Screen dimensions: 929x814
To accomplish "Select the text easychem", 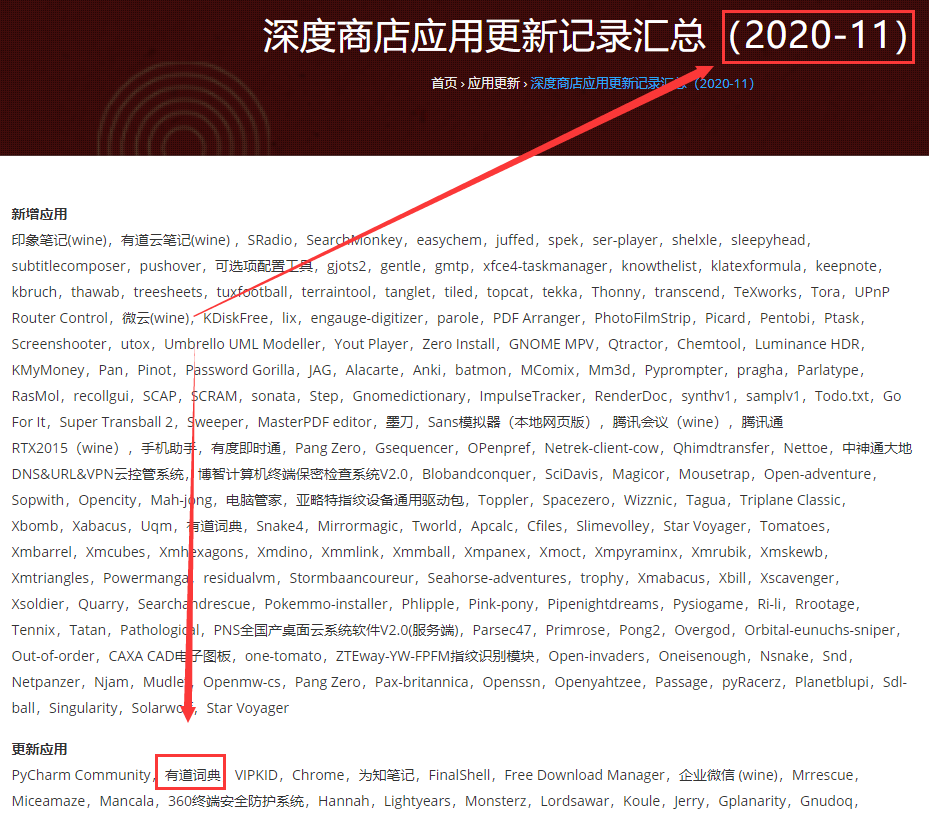I will (449, 240).
